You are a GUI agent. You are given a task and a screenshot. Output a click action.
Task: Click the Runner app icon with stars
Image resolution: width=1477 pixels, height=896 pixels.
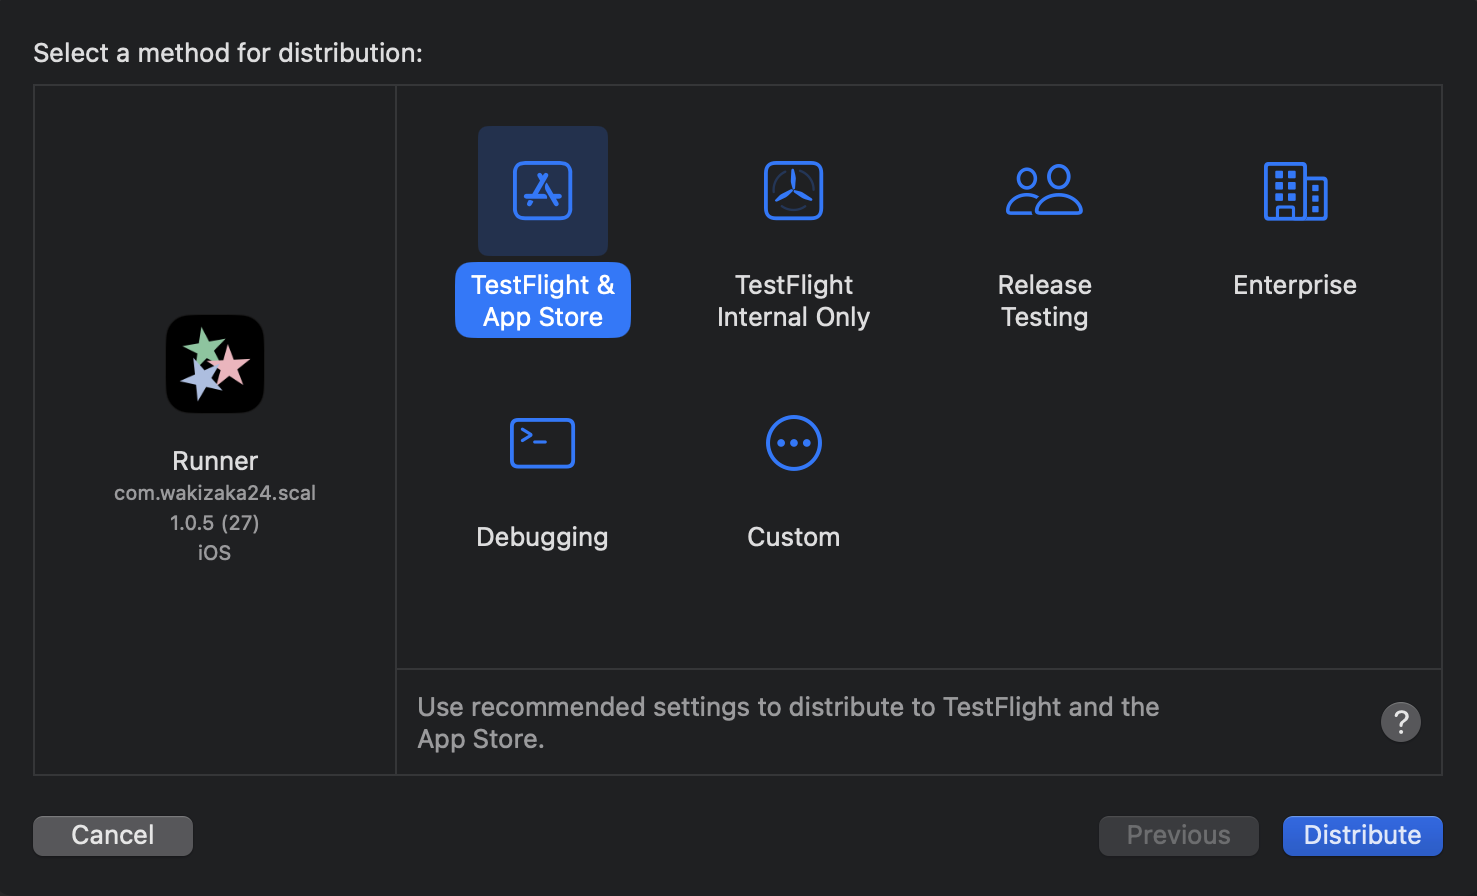click(215, 364)
